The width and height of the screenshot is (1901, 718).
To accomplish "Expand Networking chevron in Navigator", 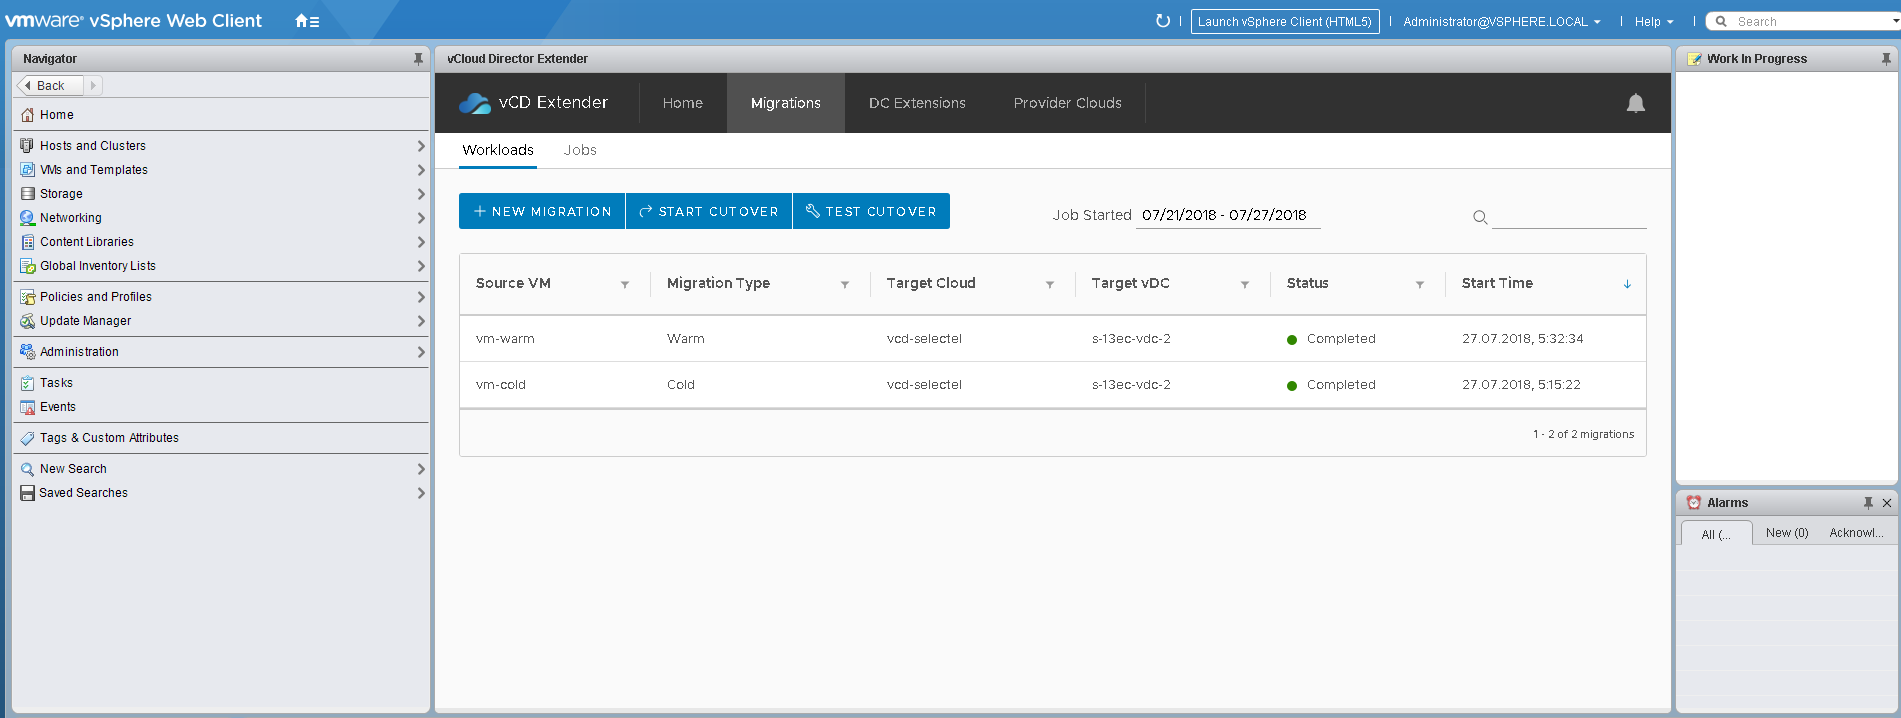I will [x=421, y=218].
